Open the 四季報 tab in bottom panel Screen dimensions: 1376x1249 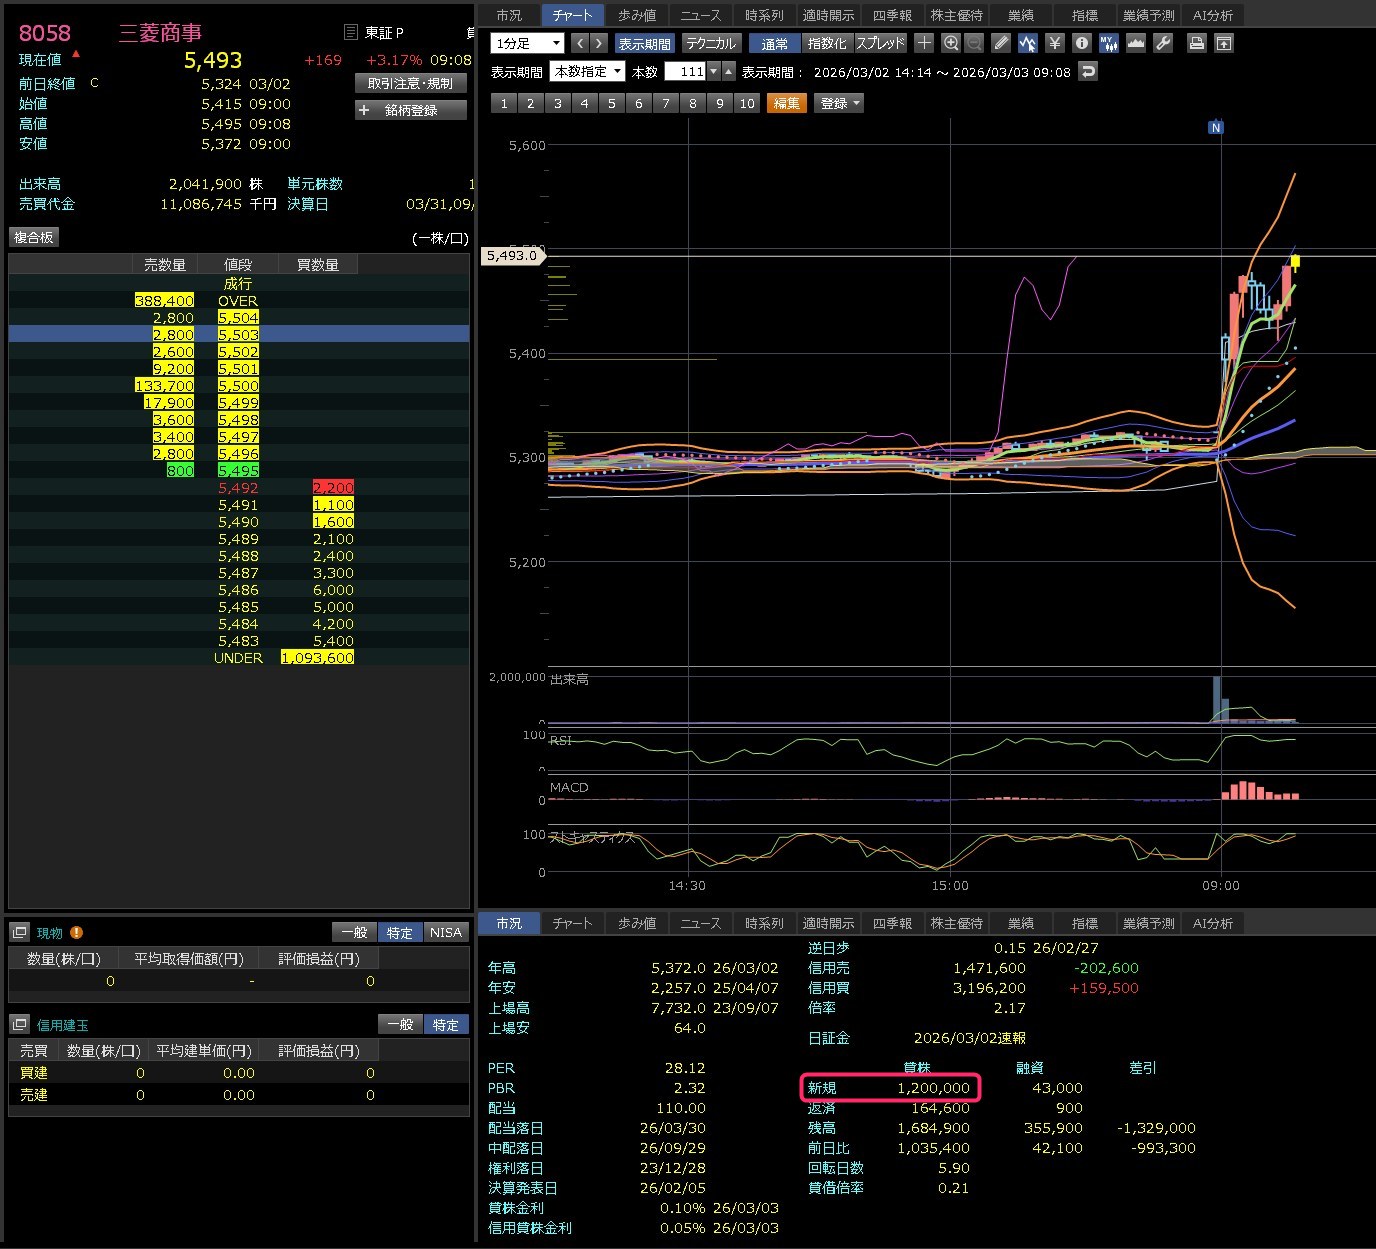[892, 923]
